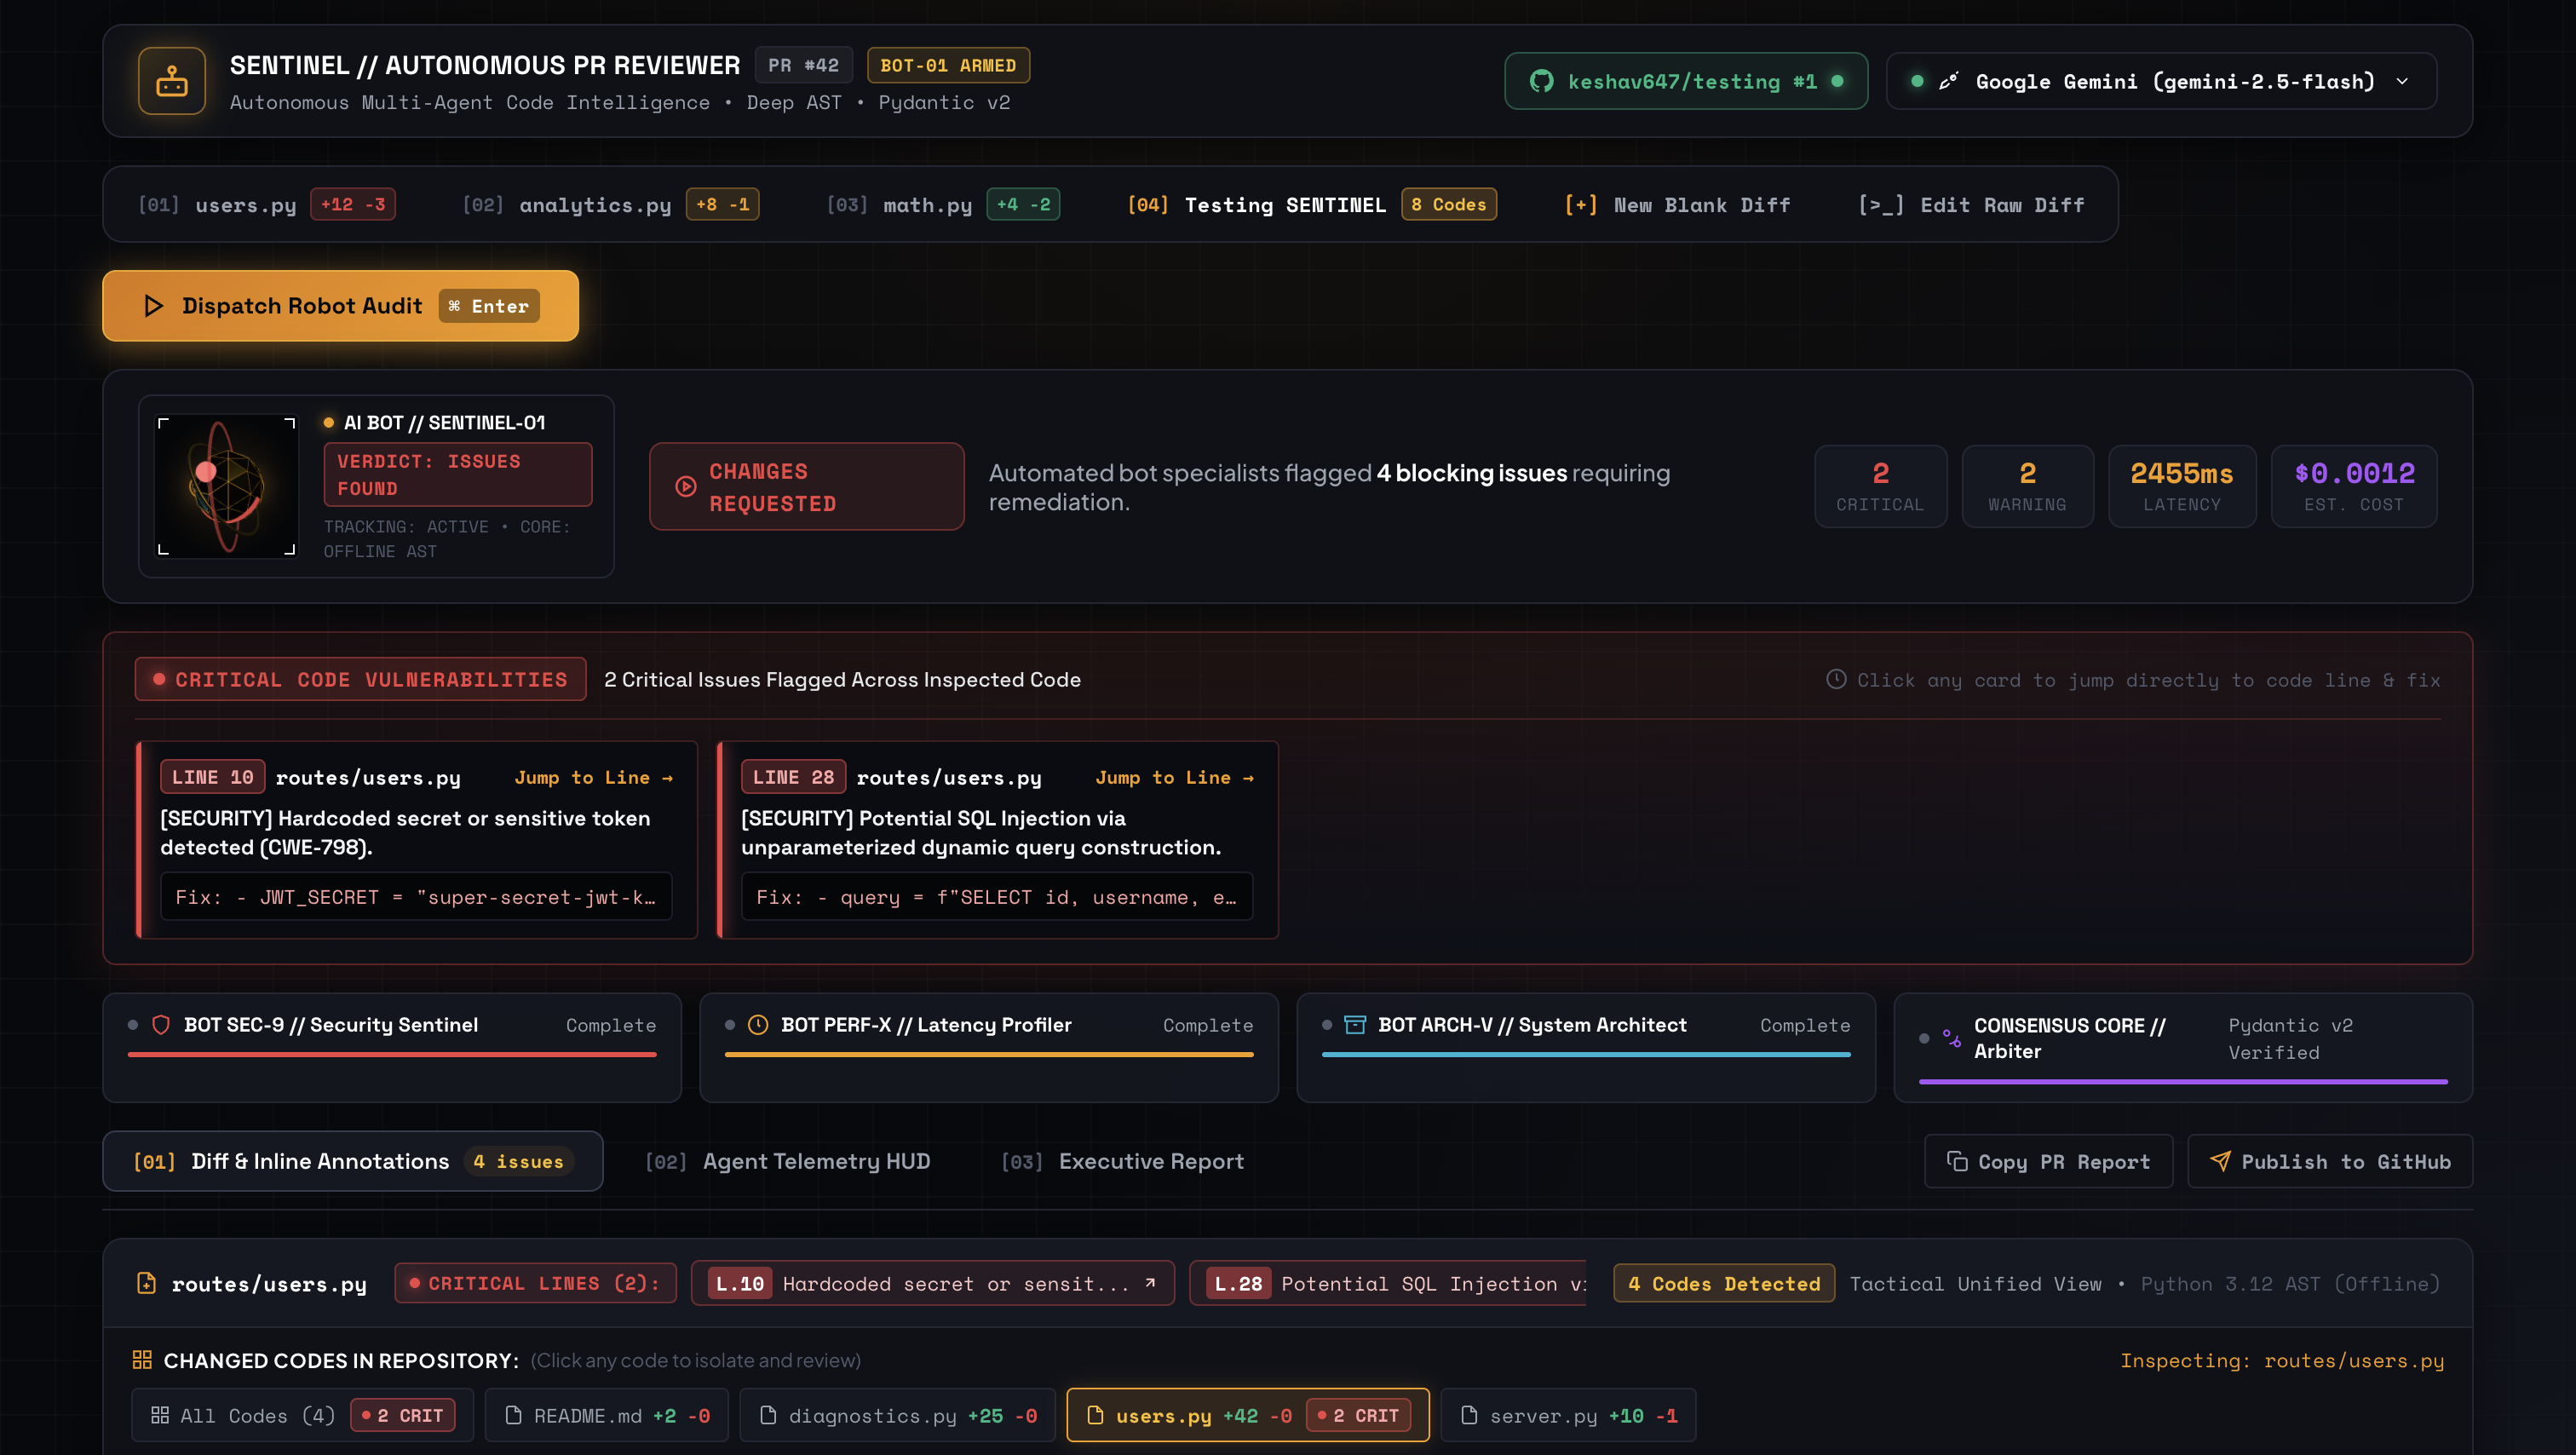
Task: Click the GitHub icon in repo badge
Action: [x=1541, y=81]
